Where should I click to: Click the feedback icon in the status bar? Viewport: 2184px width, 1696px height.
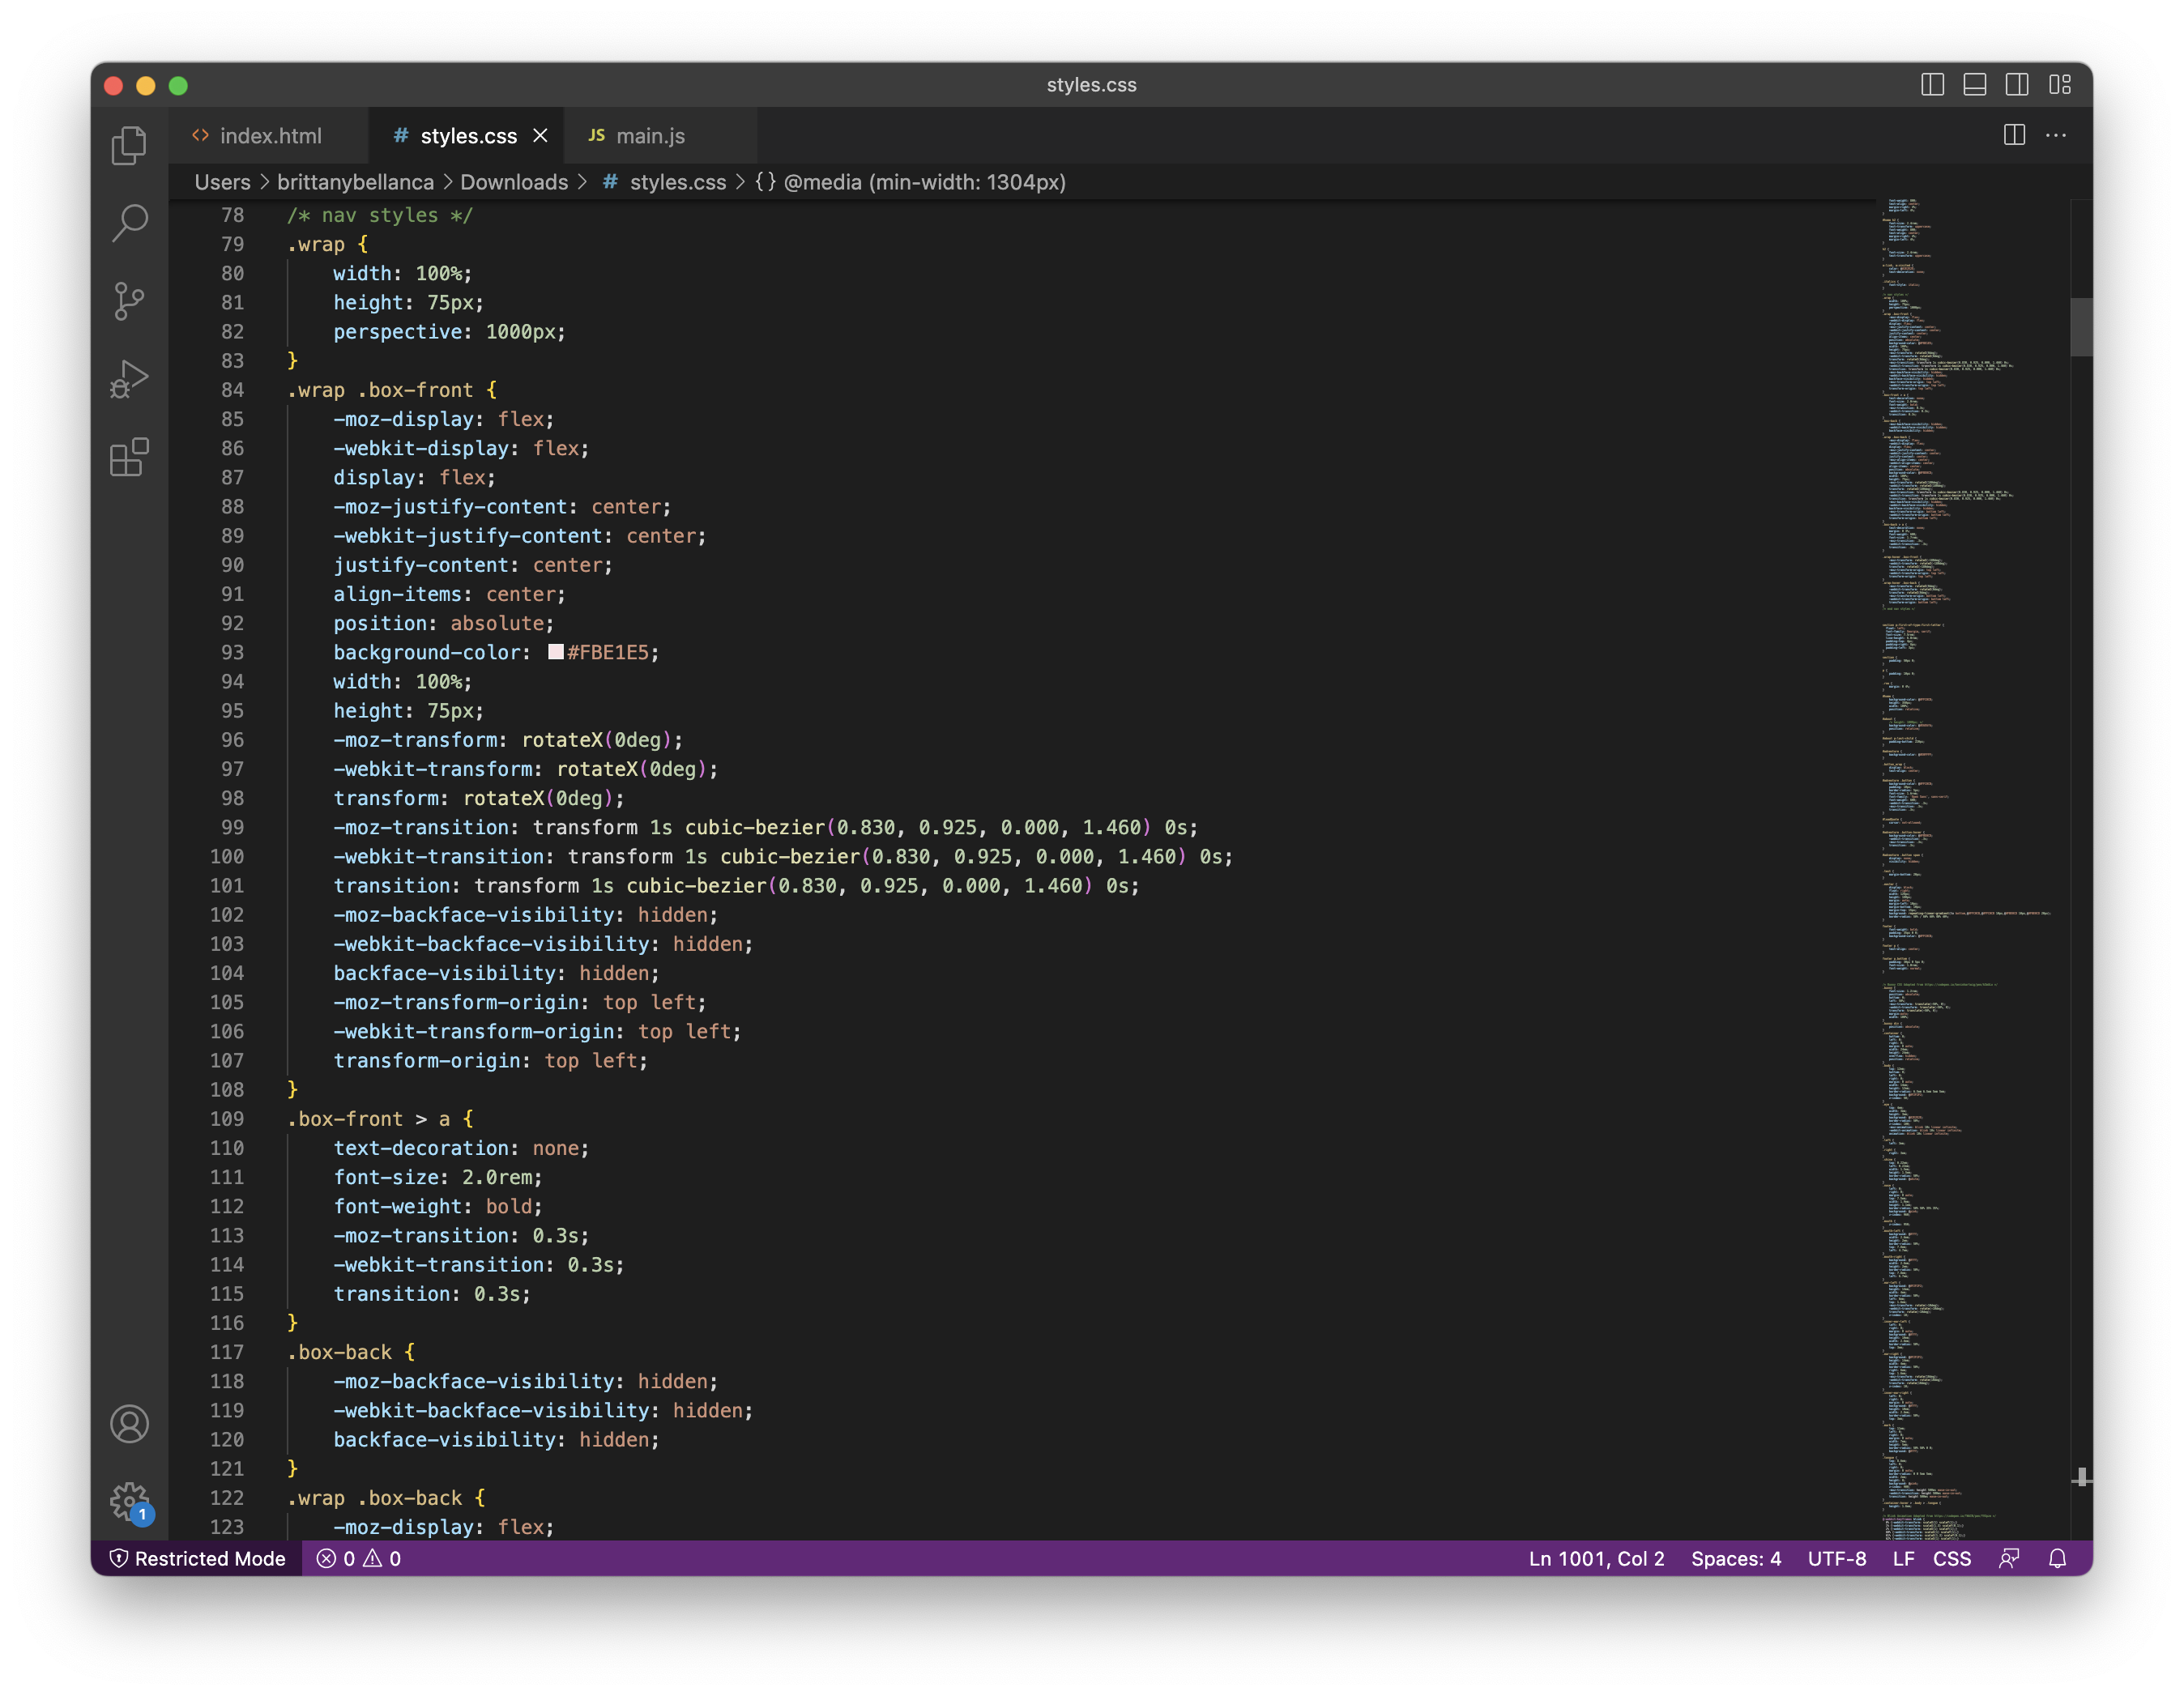[2009, 1558]
